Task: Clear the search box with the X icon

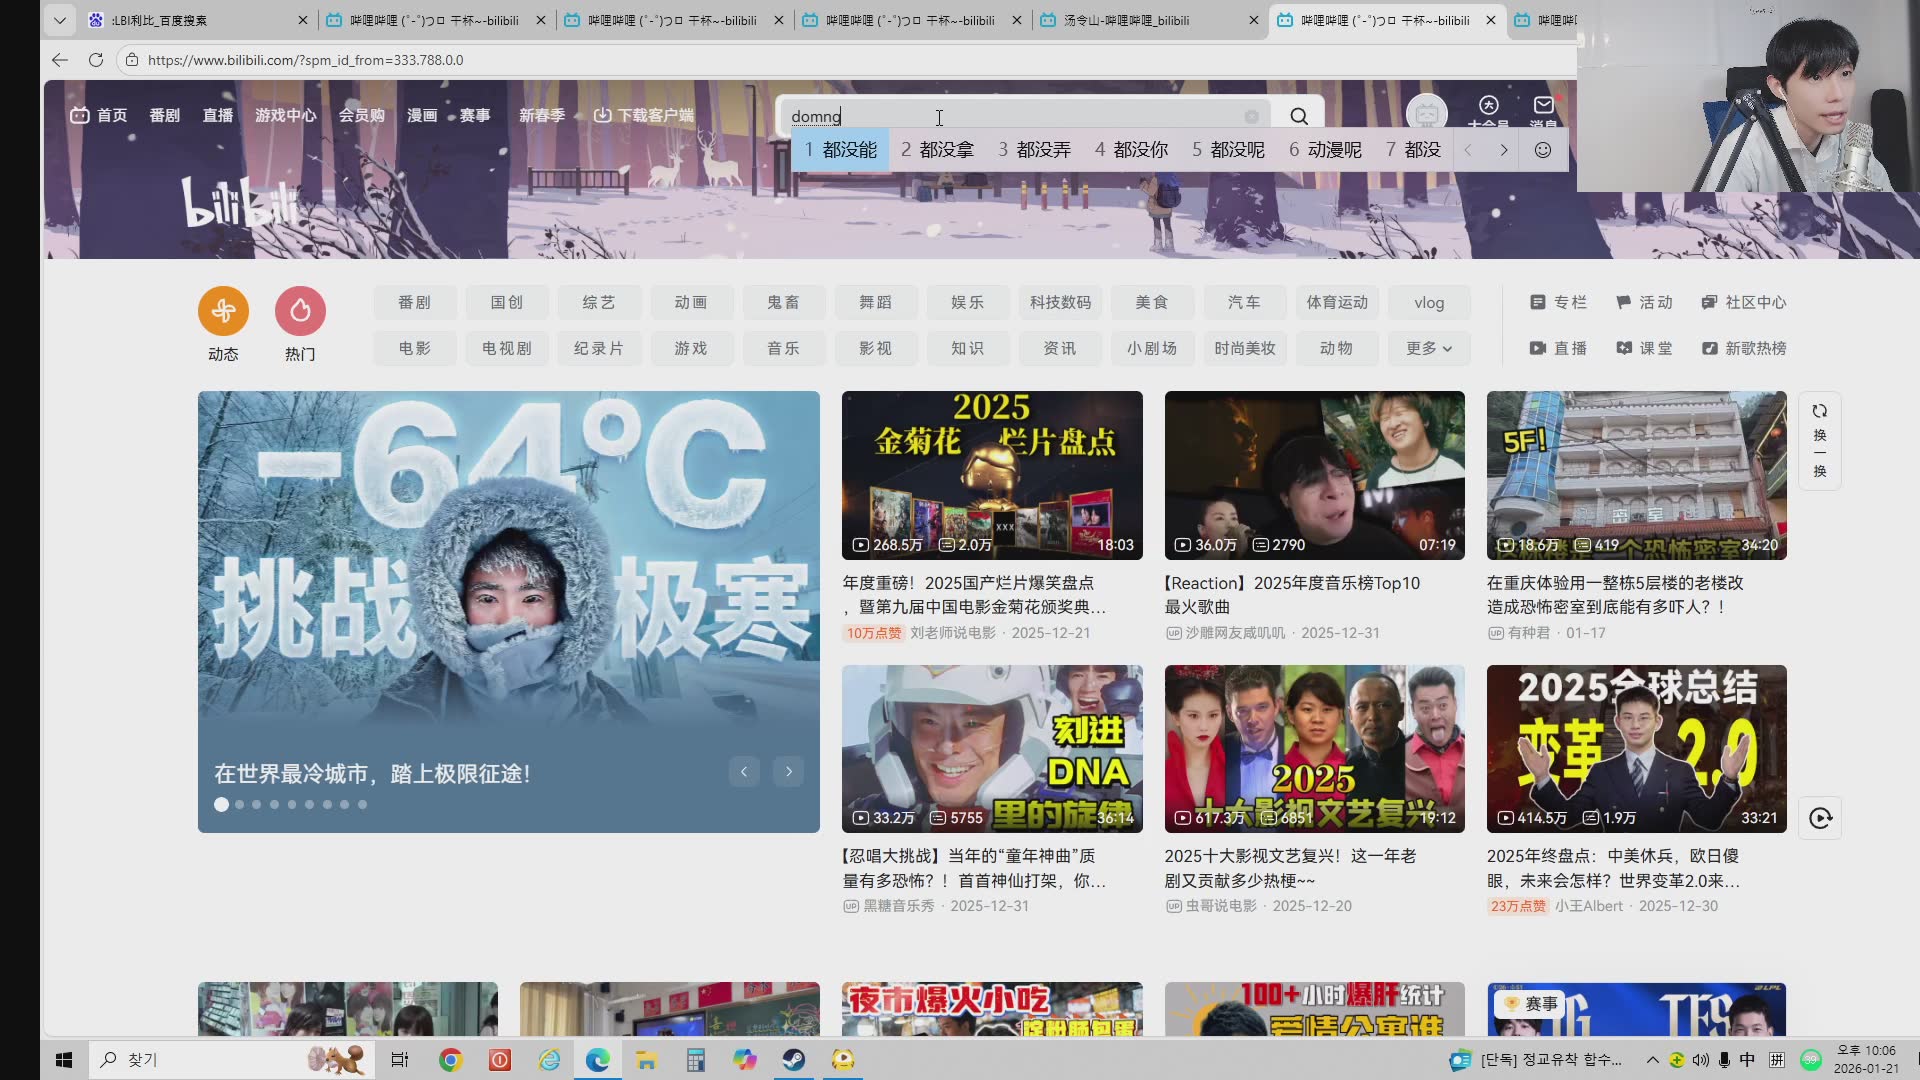Action: 1251,116
